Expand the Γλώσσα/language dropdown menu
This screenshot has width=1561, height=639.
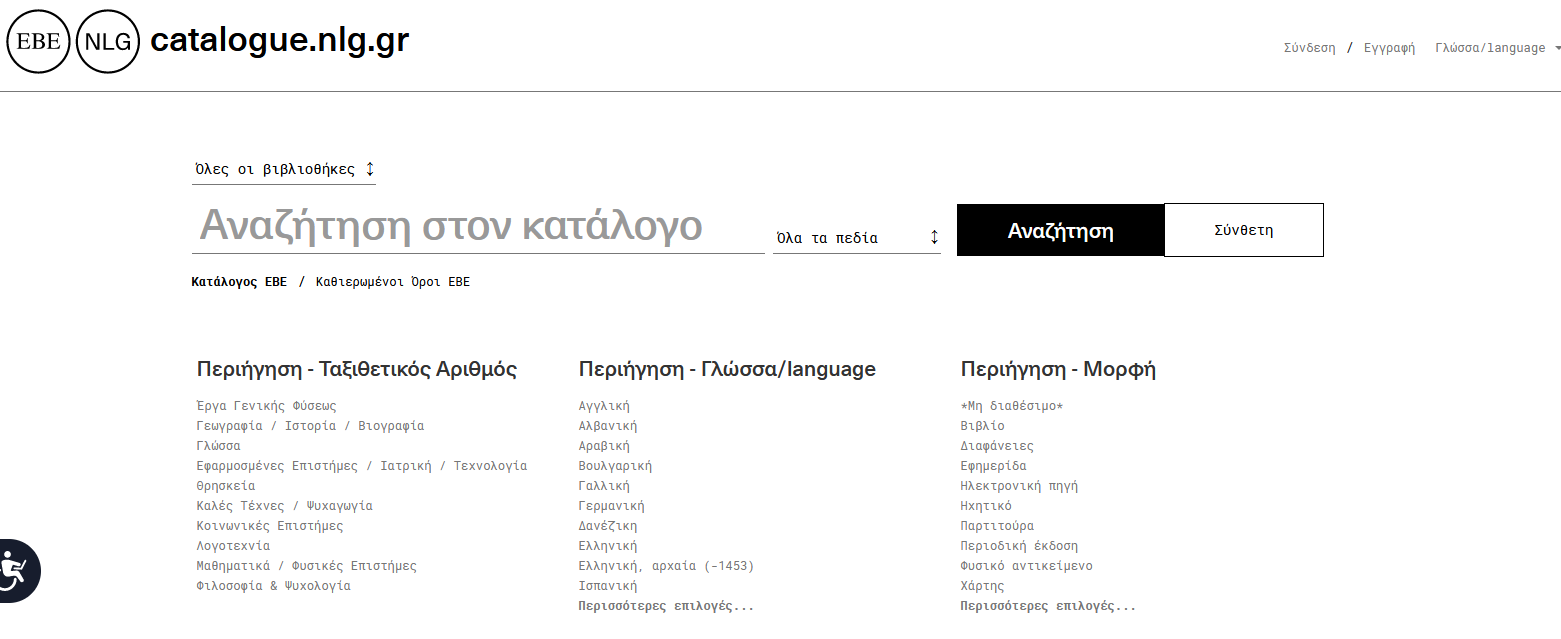(x=1497, y=48)
